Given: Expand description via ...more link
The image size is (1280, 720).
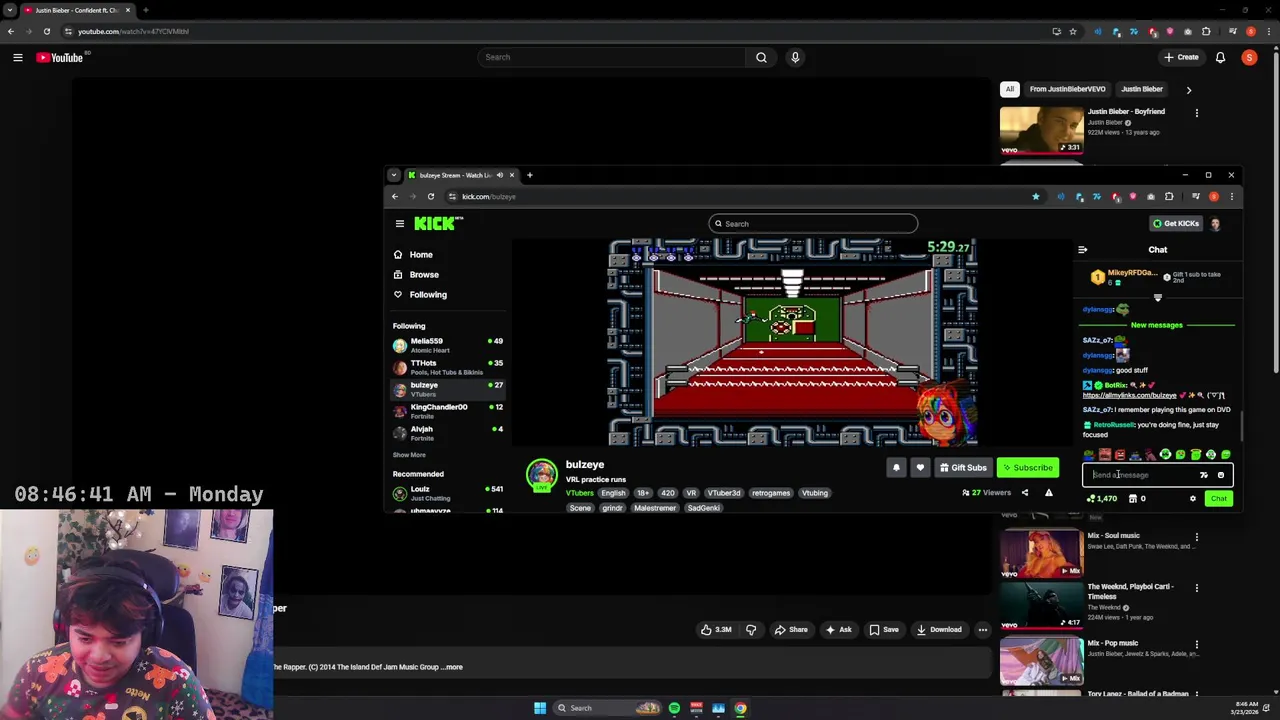Looking at the screenshot, I should pos(453,667).
